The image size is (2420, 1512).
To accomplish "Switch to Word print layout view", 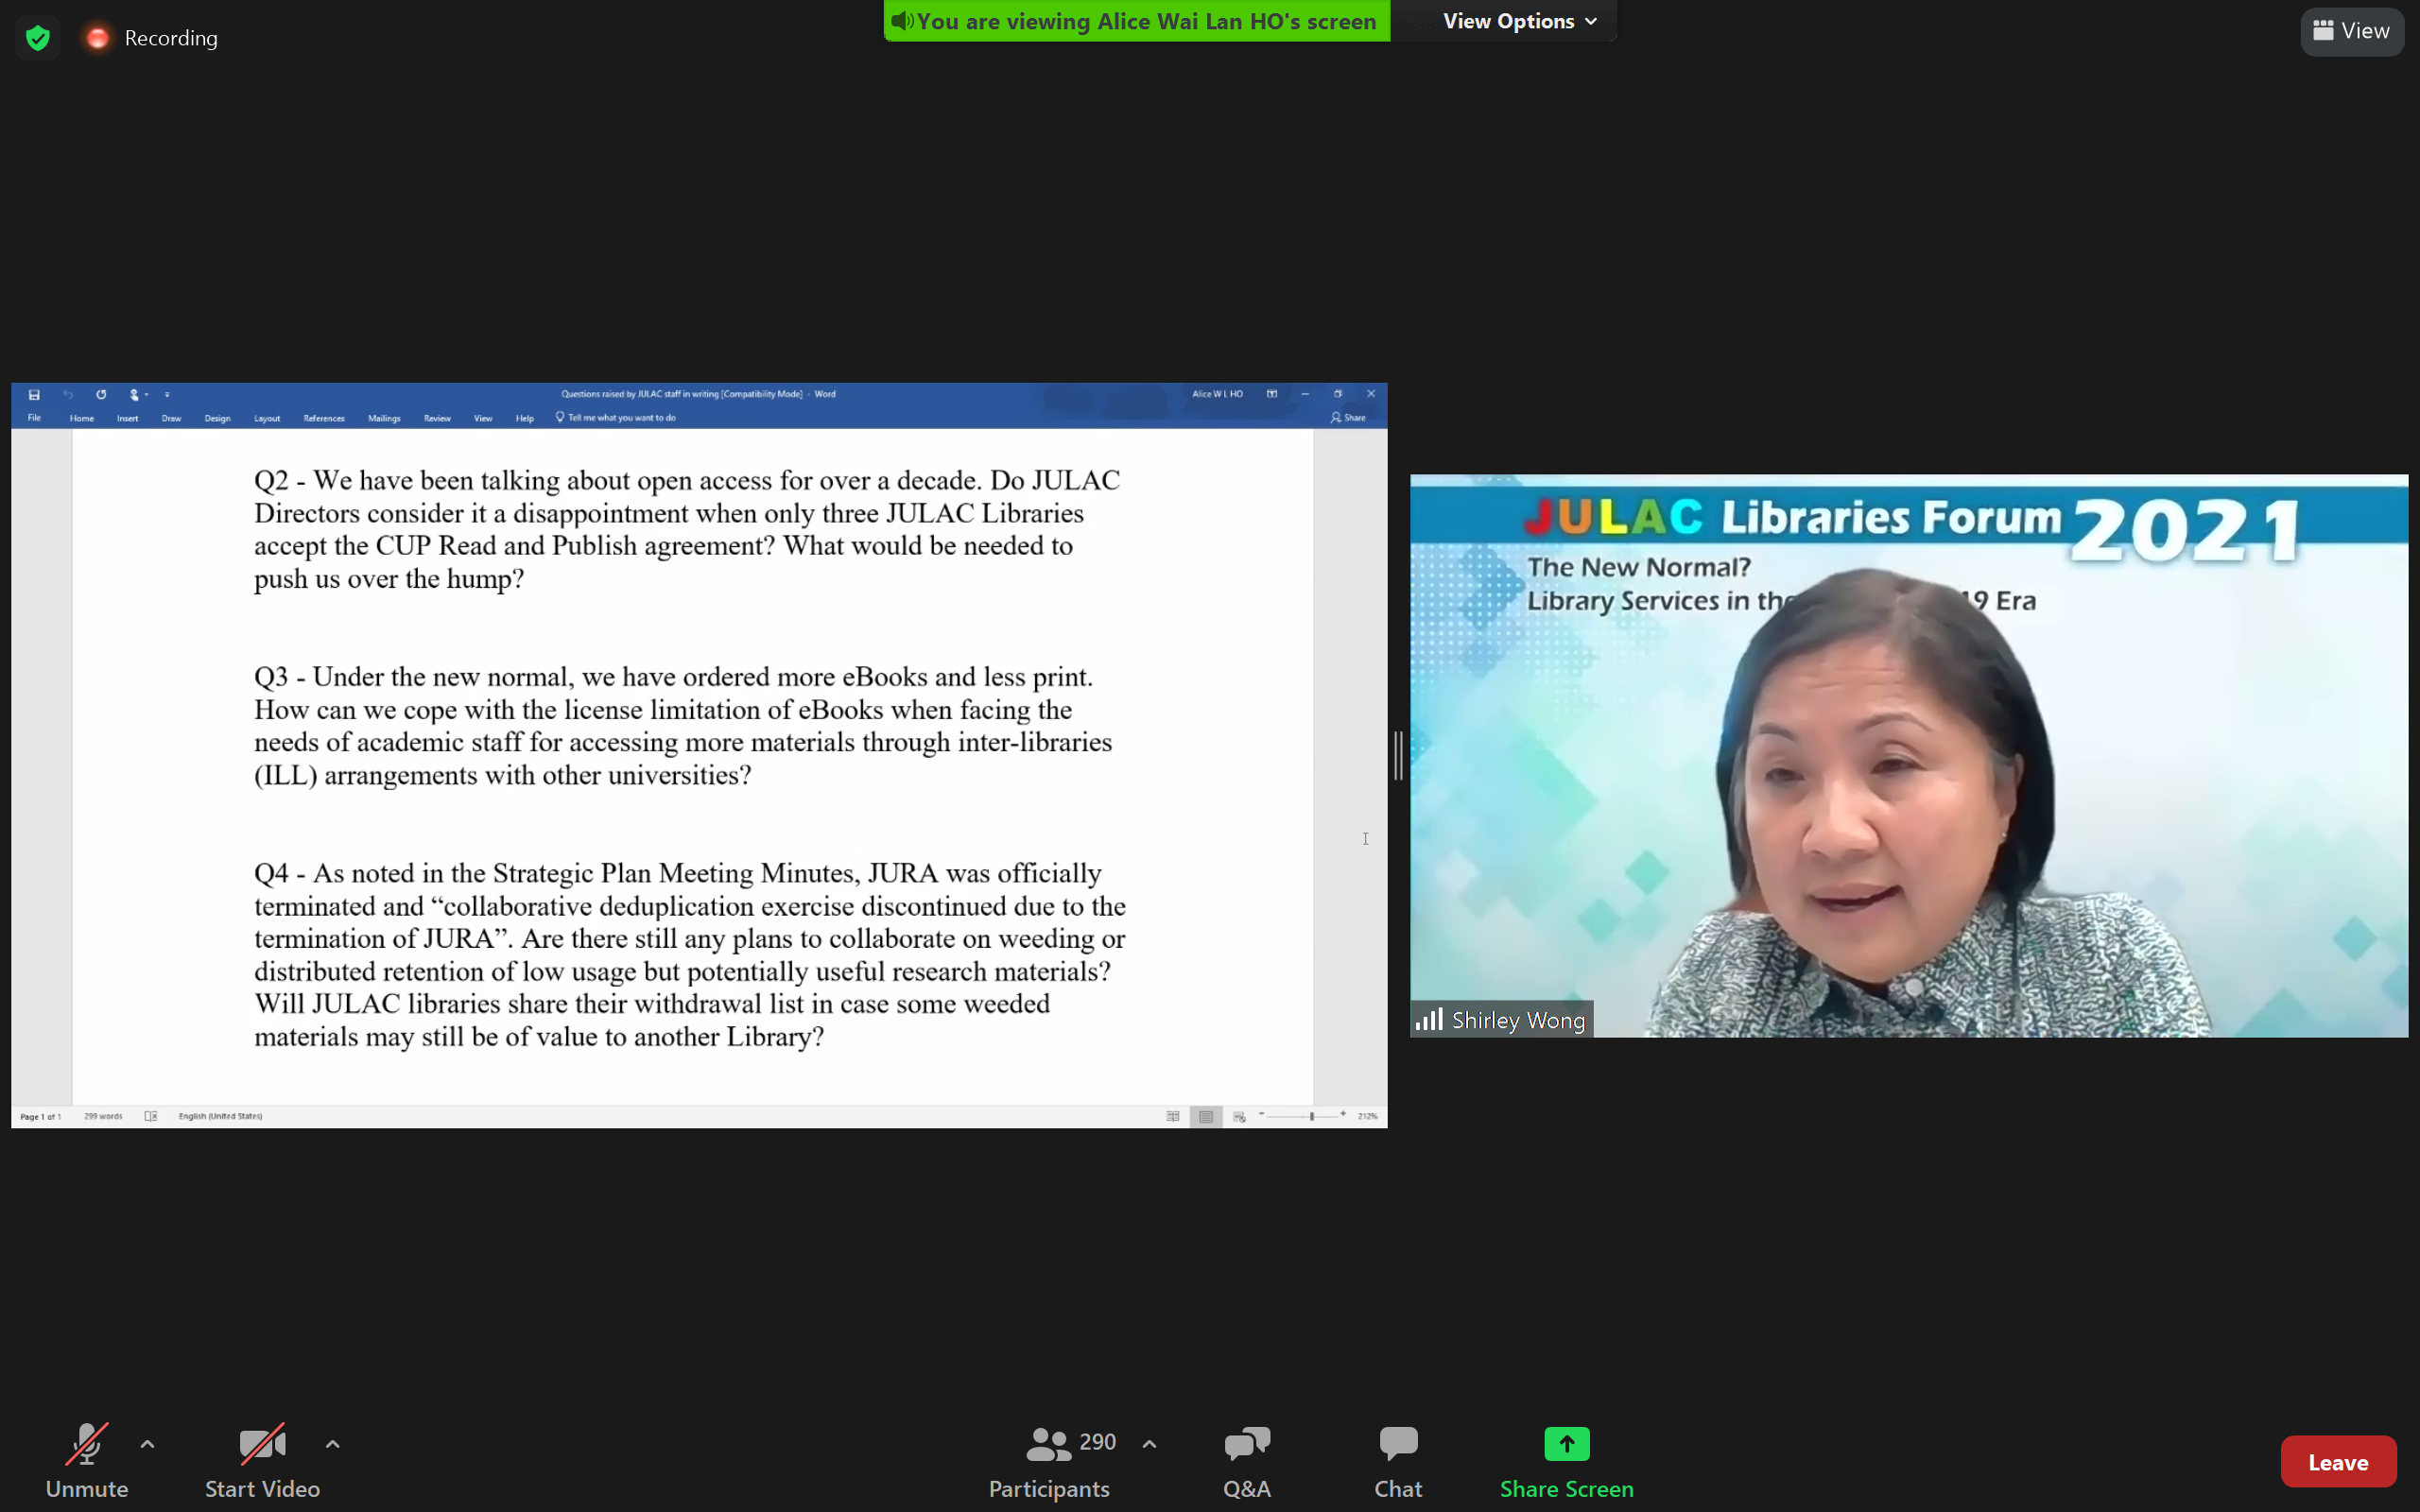I will pyautogui.click(x=1206, y=1116).
